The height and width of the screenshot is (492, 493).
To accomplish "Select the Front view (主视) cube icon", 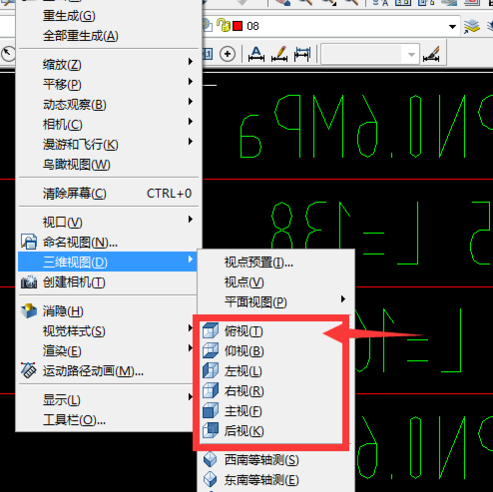I will point(211,410).
